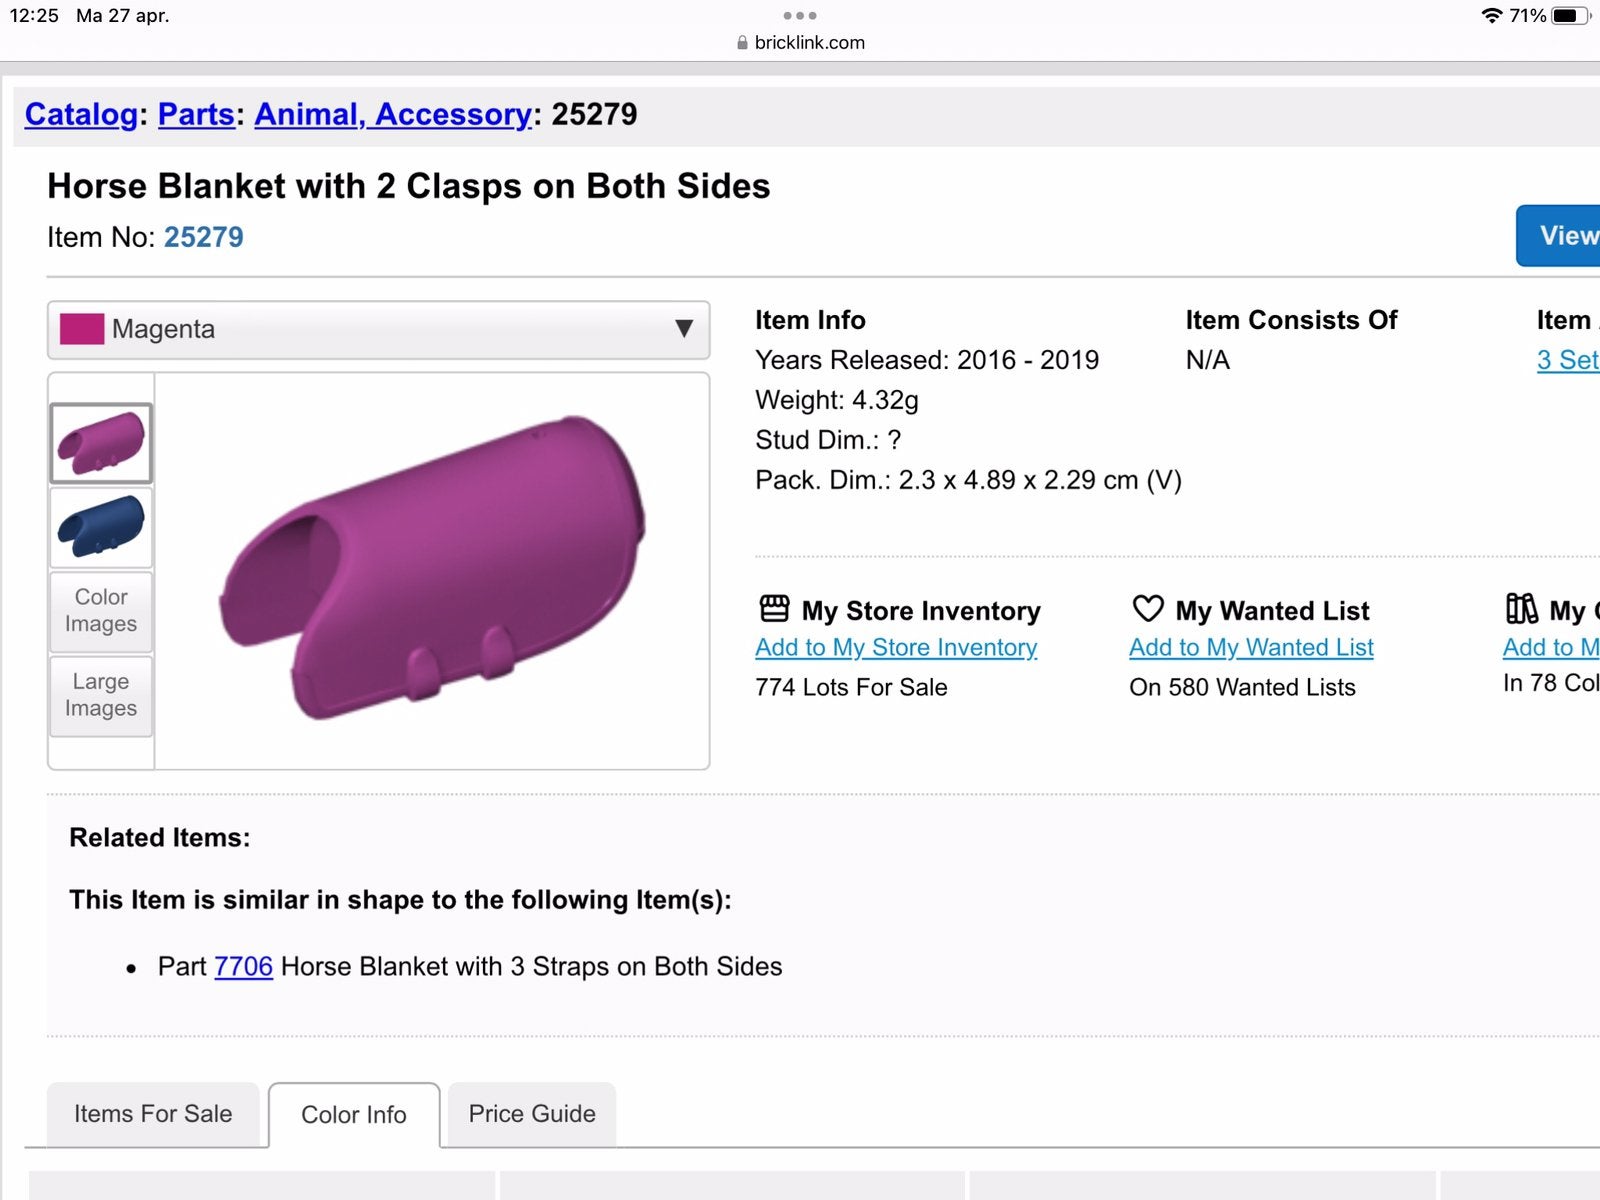
Task: Open the Magenta color dropdown
Action: point(379,330)
